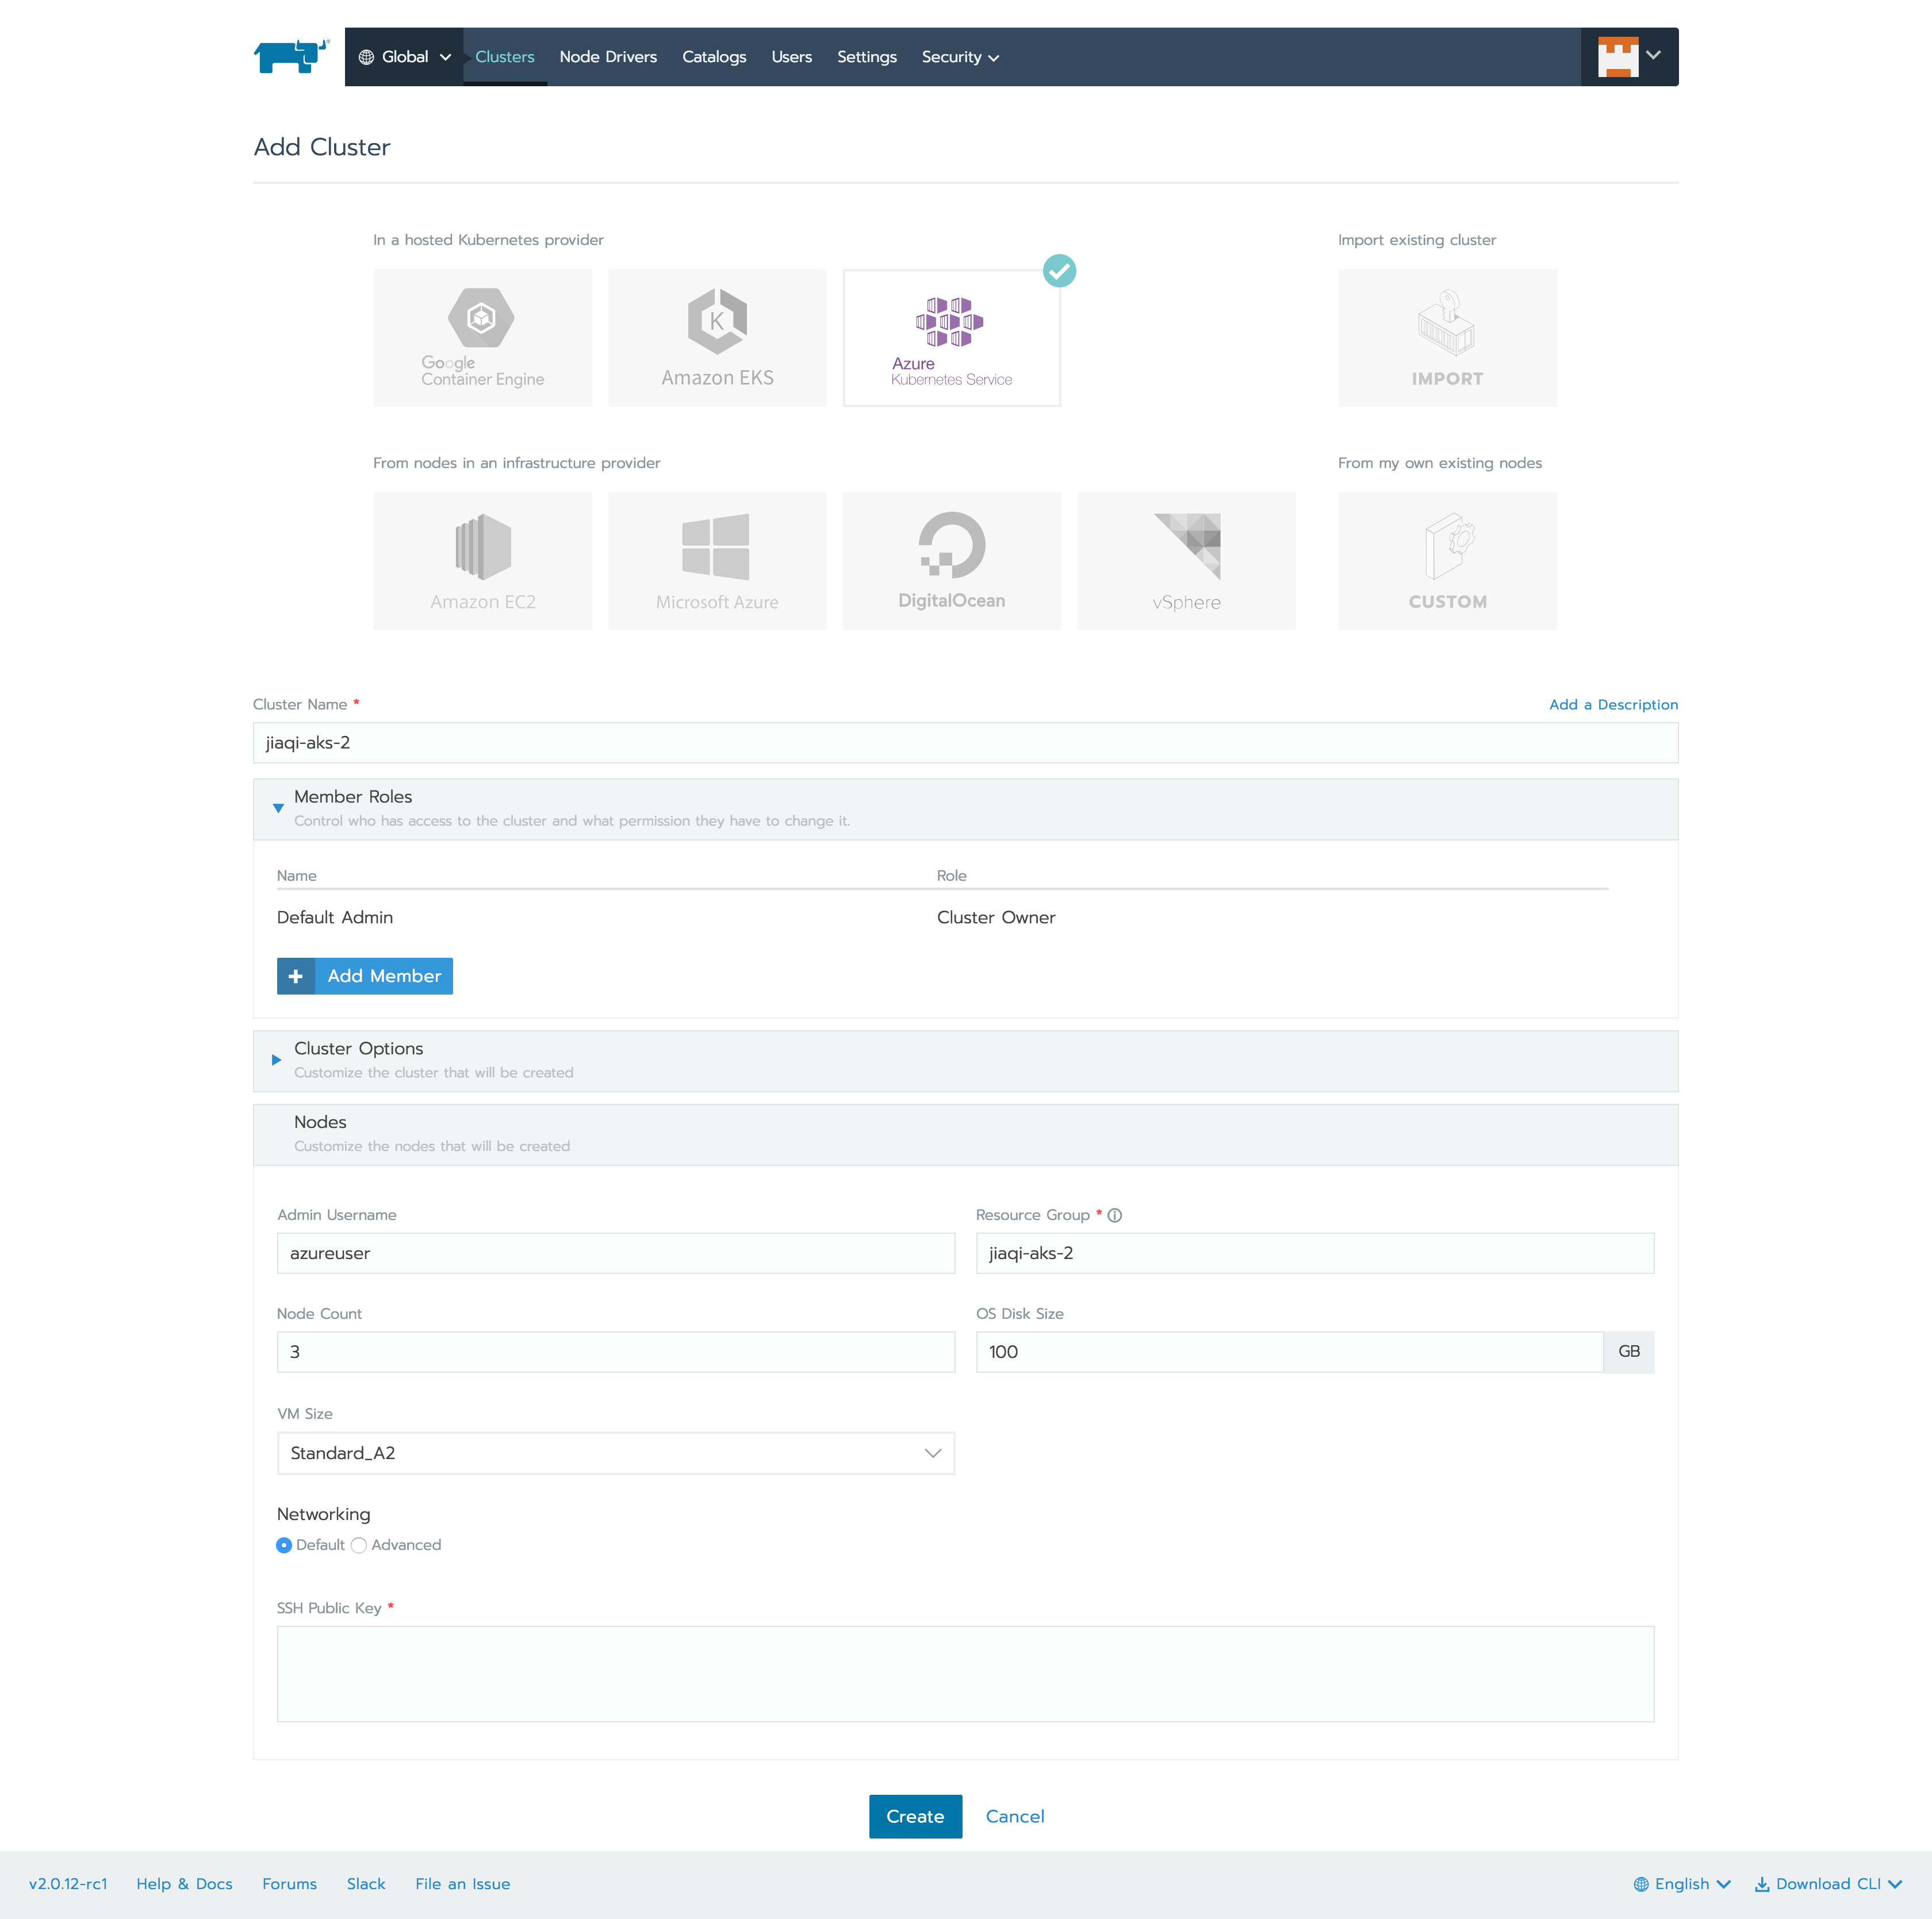Open the Global scope dropdown

tap(404, 57)
